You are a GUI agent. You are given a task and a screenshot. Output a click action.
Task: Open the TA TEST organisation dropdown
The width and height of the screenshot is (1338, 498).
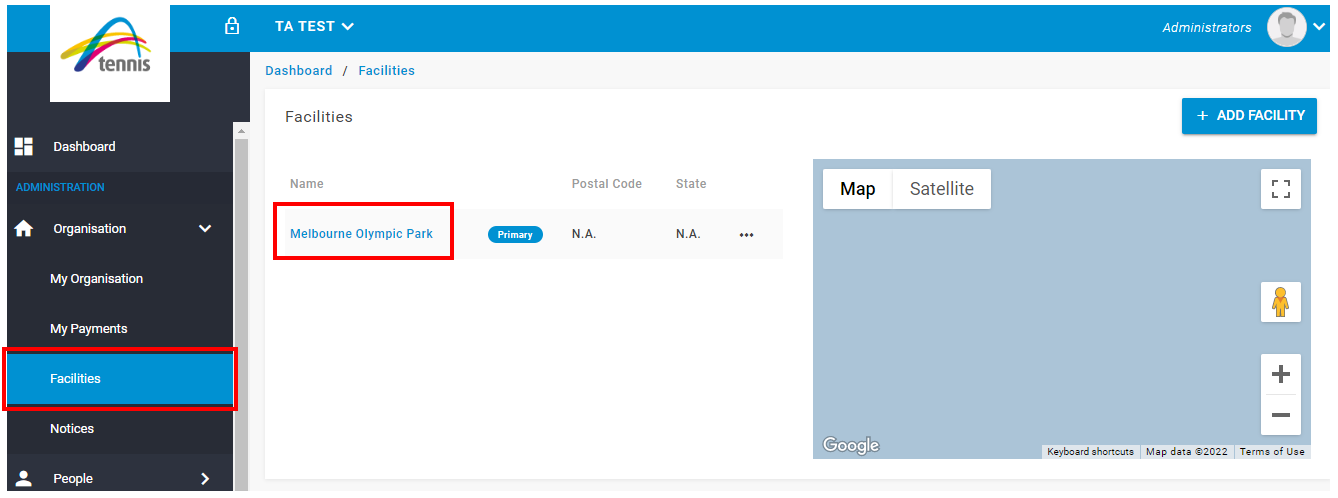[314, 26]
